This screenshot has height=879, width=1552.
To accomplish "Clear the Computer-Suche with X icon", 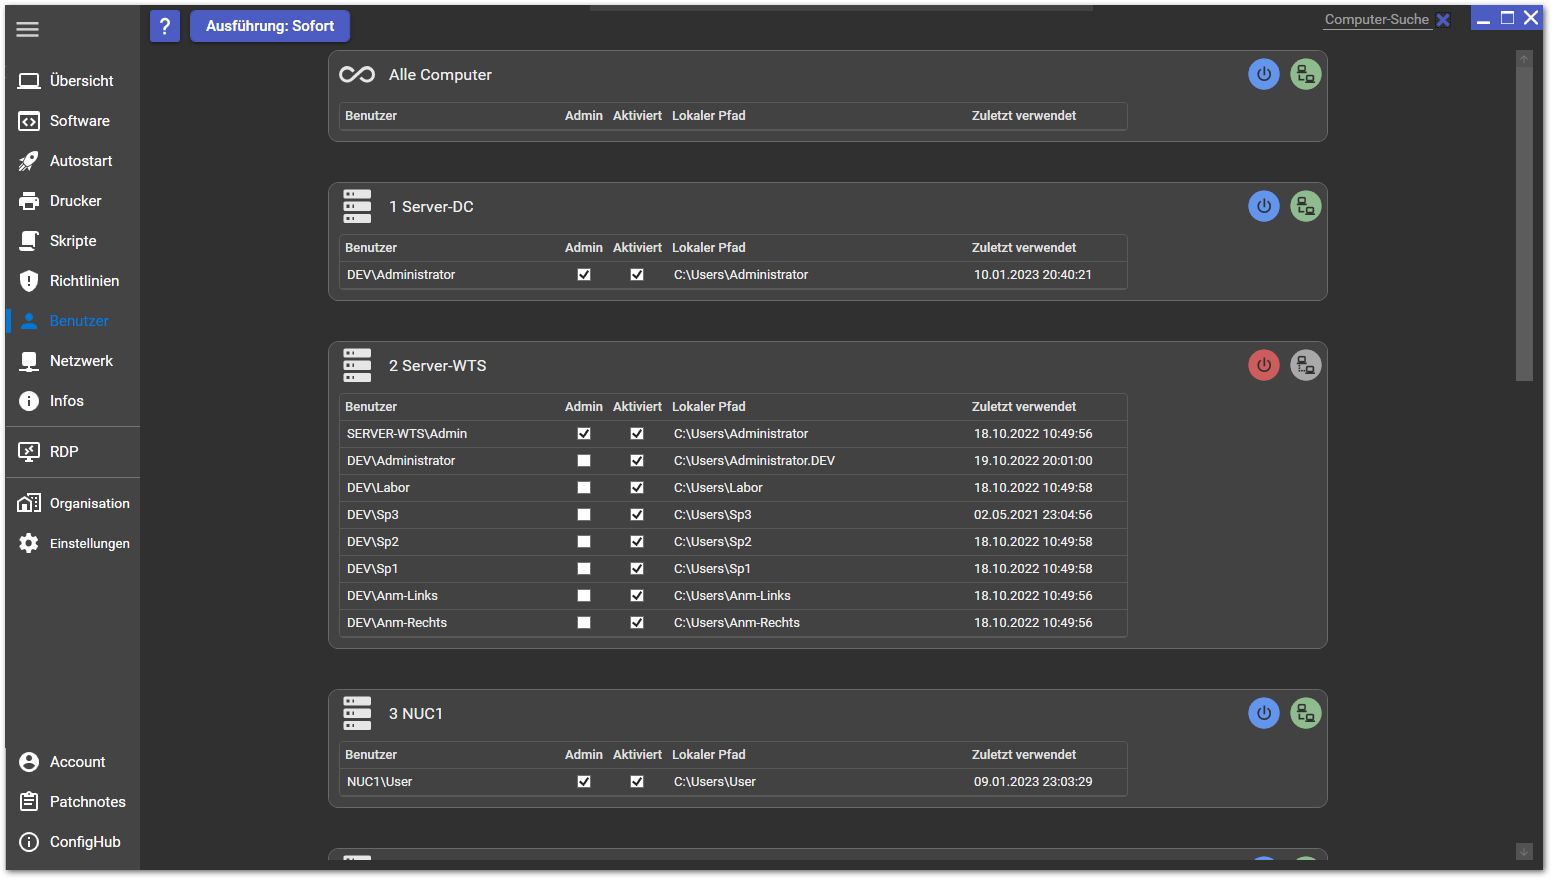I will (x=1443, y=20).
